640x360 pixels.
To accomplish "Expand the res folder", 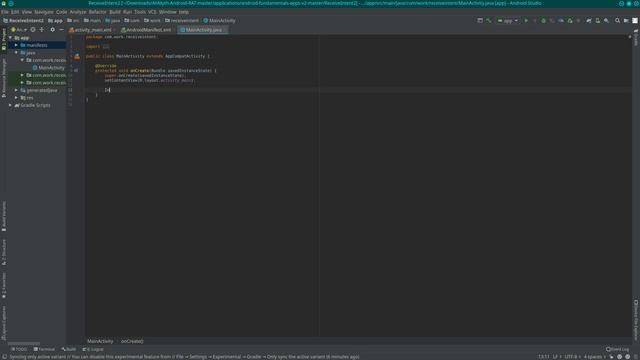I will click(x=16, y=98).
